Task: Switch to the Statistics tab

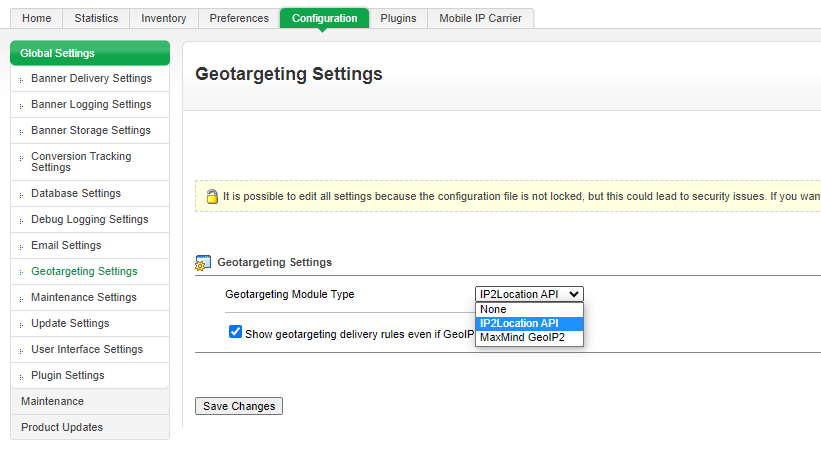Action: [x=96, y=18]
